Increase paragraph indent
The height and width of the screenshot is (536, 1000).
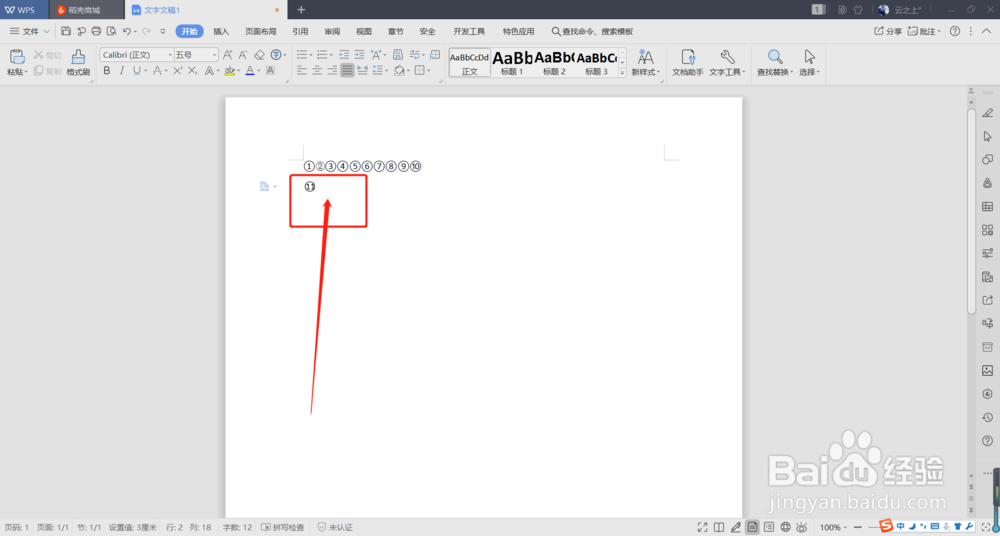coord(359,55)
